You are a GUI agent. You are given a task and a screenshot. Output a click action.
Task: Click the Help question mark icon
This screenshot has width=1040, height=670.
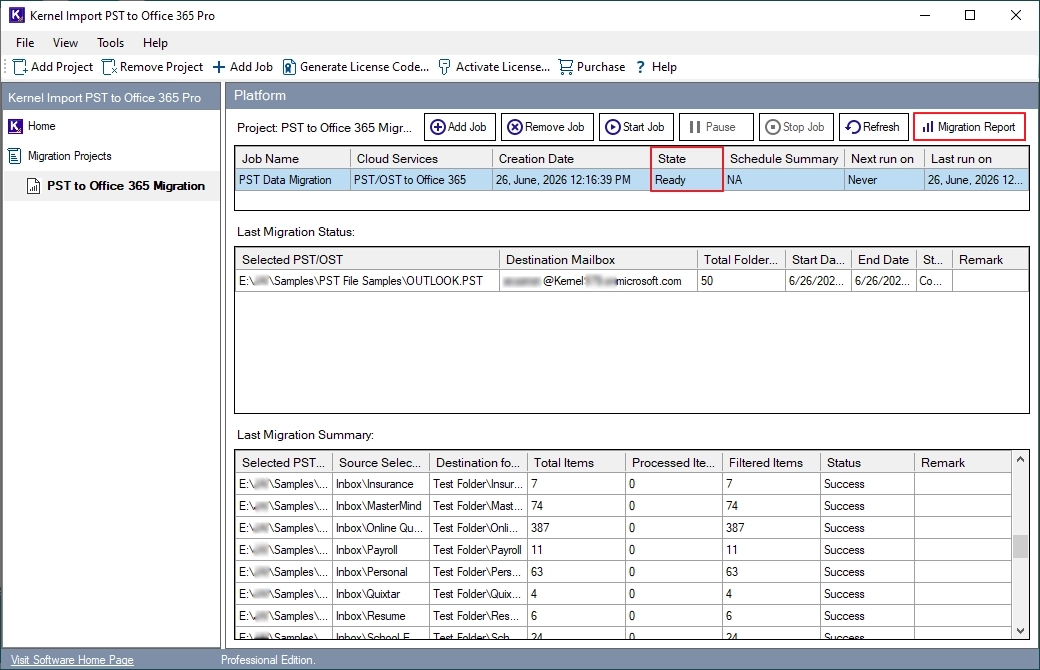click(640, 67)
